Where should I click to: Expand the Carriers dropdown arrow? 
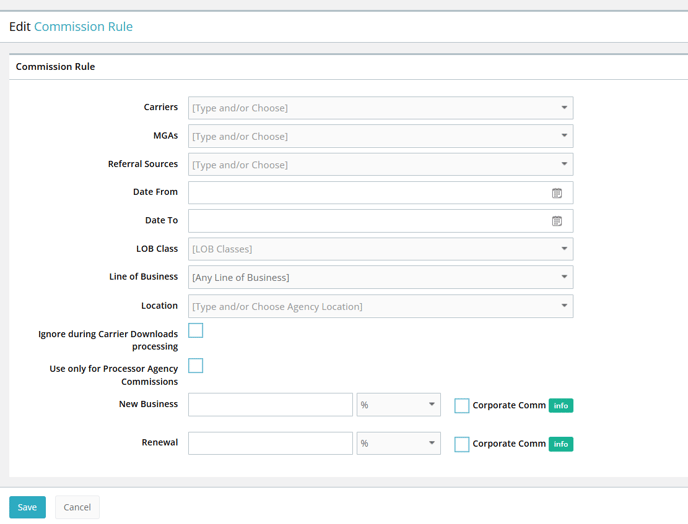coord(564,108)
